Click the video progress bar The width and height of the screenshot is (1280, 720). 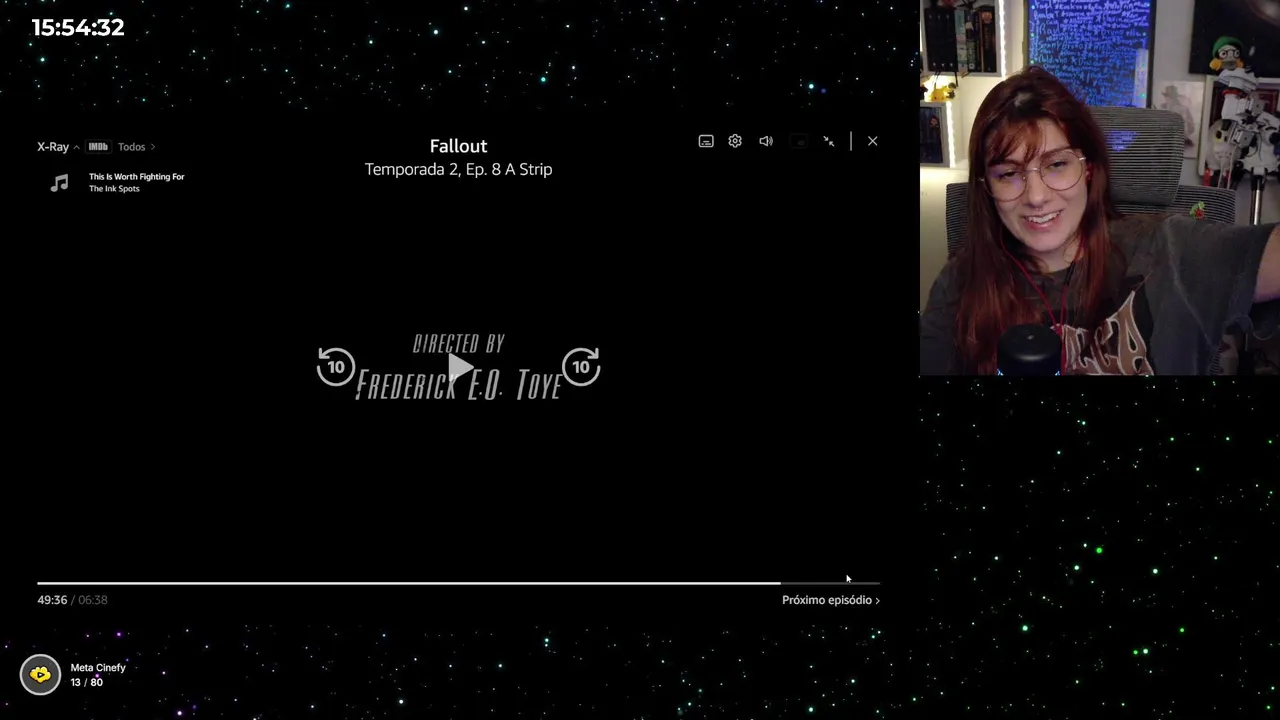(458, 582)
